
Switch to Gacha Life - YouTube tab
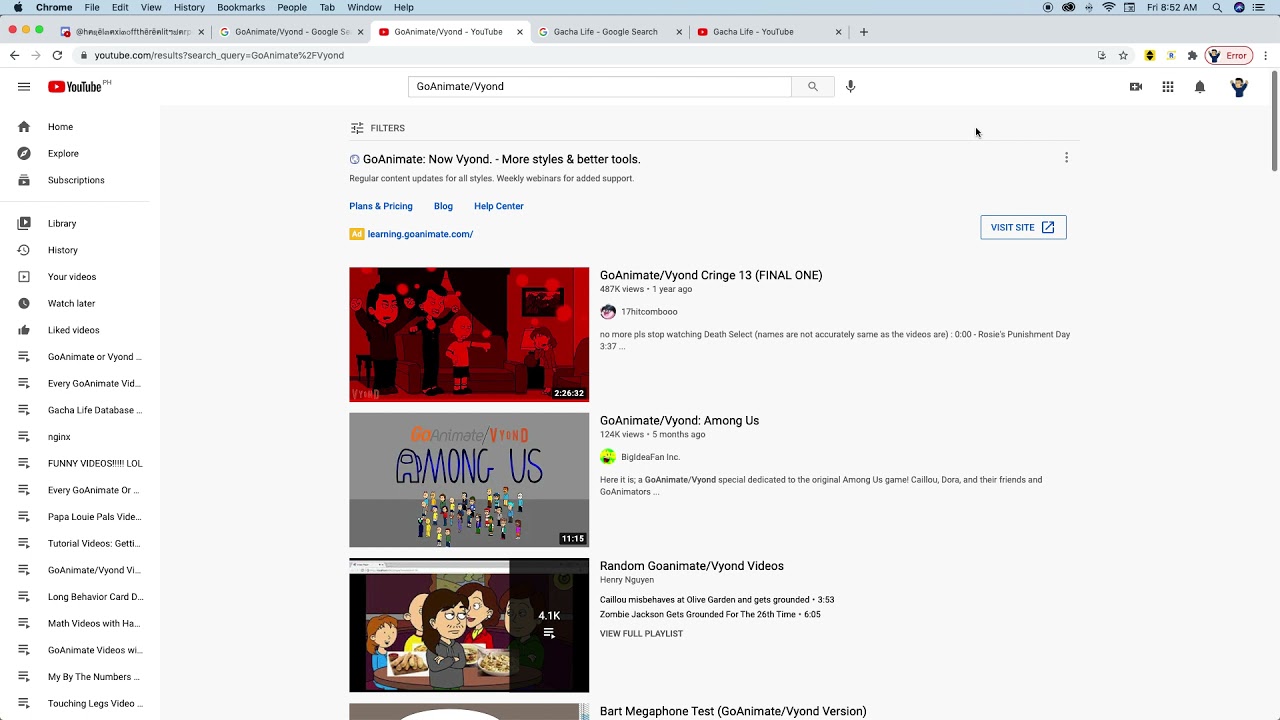pos(768,32)
